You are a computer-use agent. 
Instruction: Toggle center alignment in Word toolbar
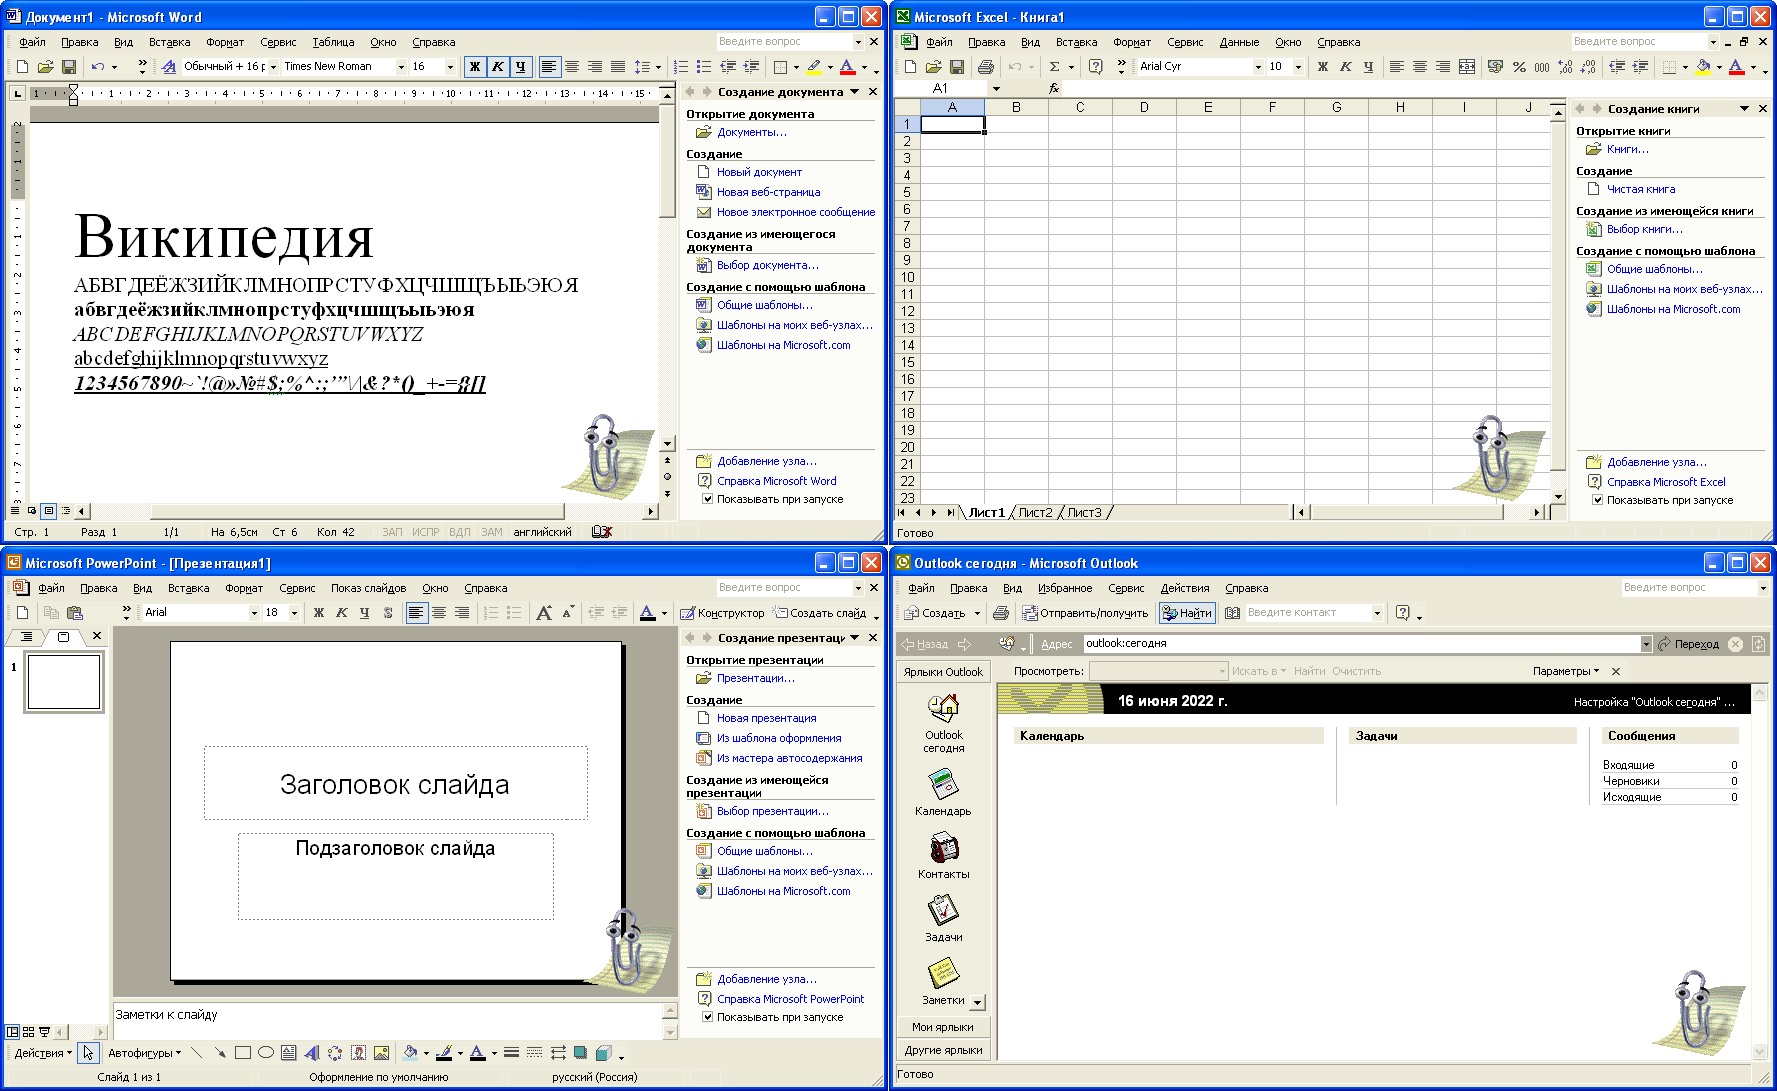tap(571, 66)
